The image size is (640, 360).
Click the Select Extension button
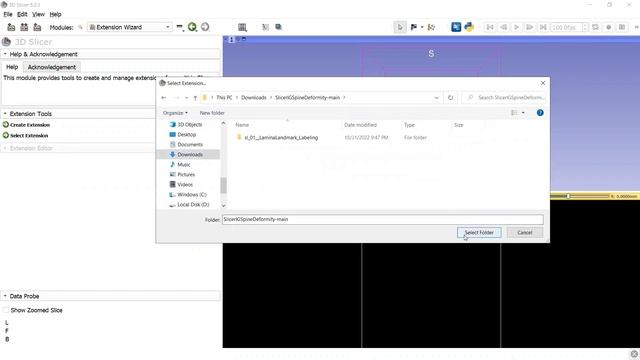pyautogui.click(x=25, y=136)
